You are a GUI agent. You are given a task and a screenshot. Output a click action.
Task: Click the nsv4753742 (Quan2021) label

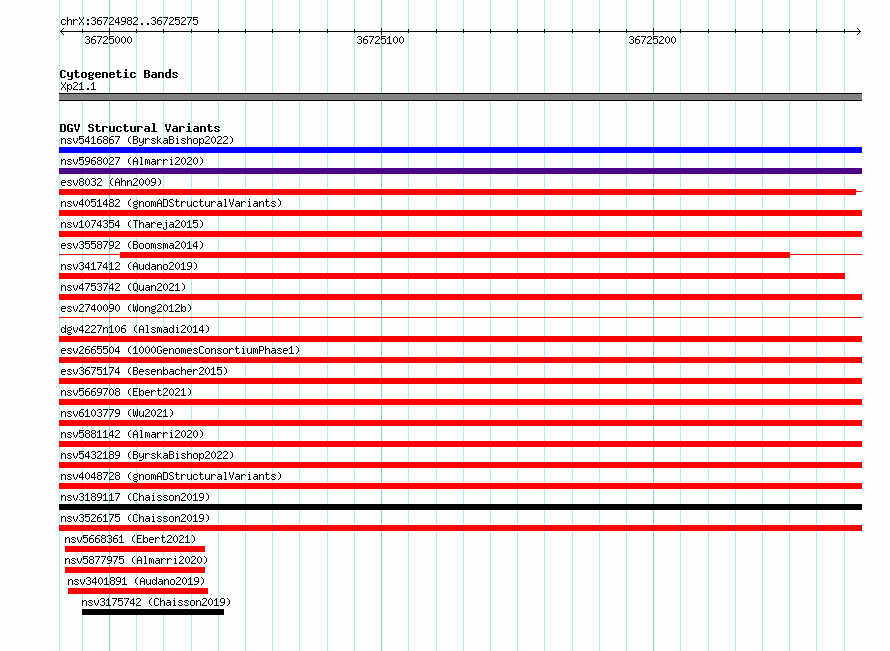tap(123, 287)
